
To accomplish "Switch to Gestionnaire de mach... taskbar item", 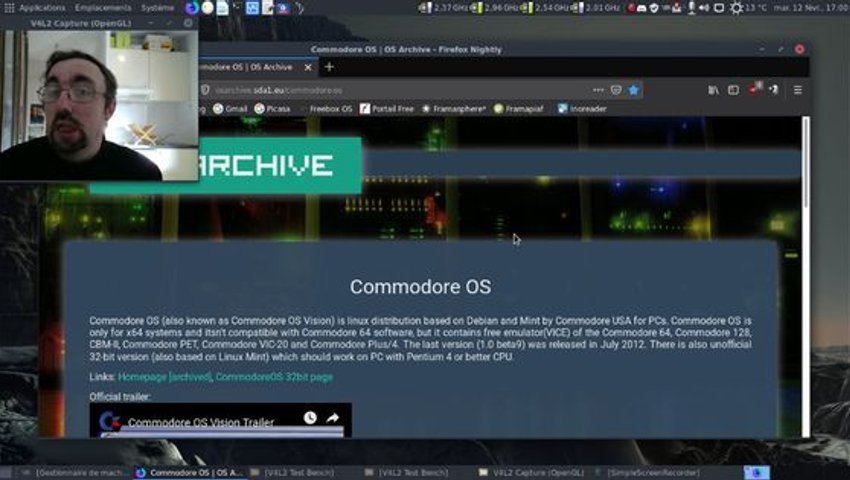I will point(73,473).
